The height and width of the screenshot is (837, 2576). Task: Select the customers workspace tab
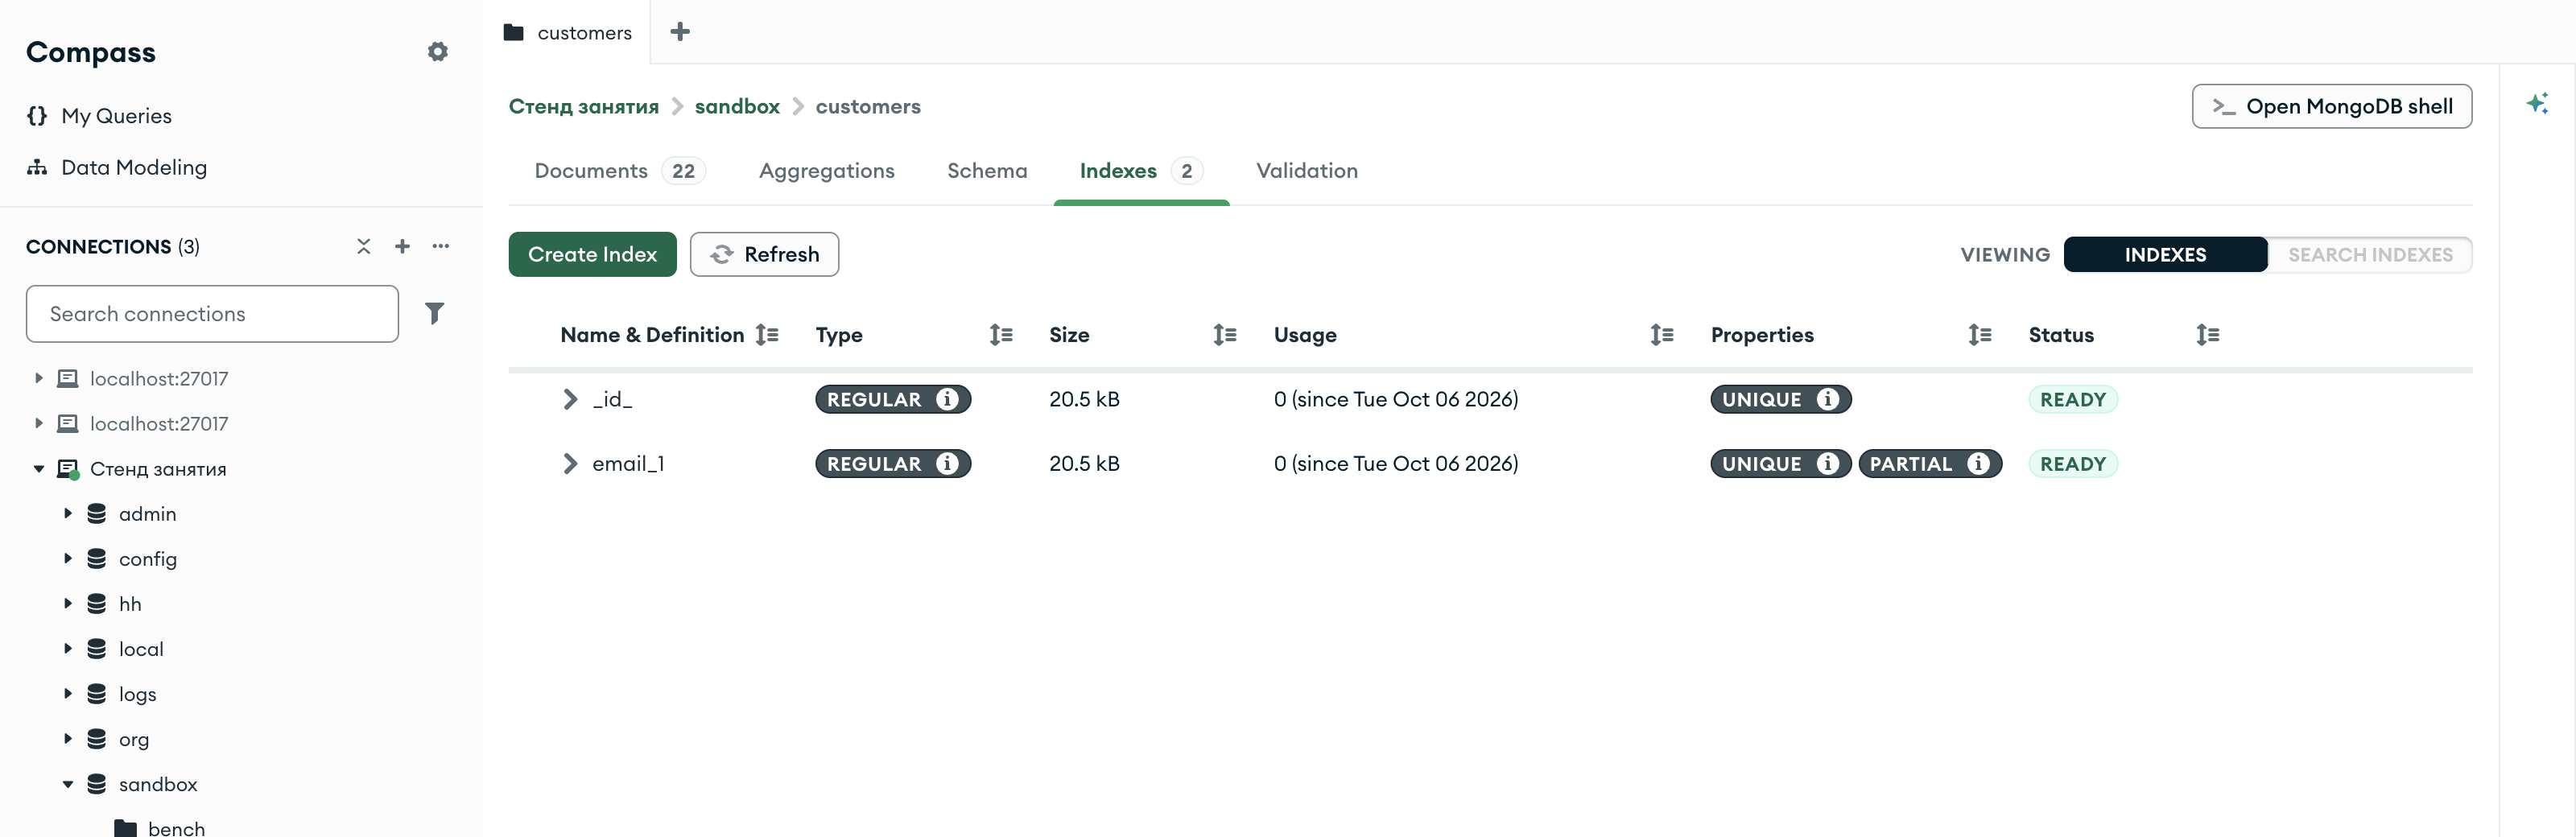pyautogui.click(x=568, y=32)
